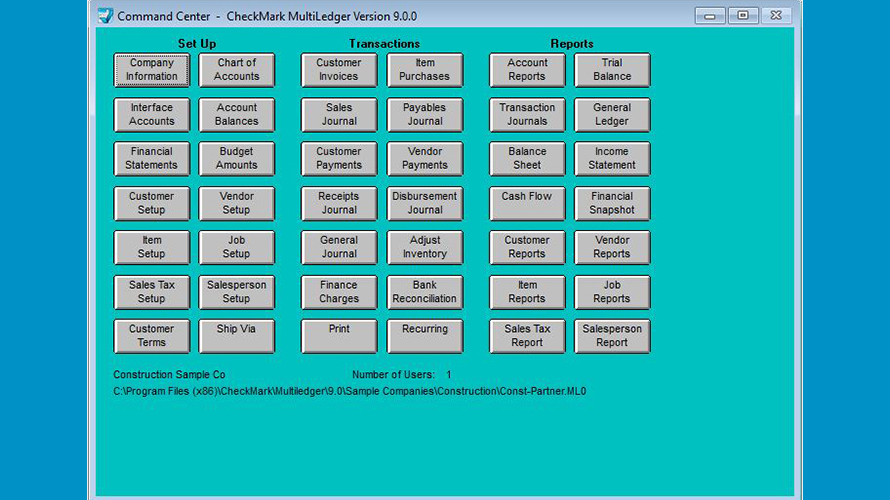This screenshot has width=890, height=500.
Task: Open Item Setup
Action: pyautogui.click(x=152, y=247)
